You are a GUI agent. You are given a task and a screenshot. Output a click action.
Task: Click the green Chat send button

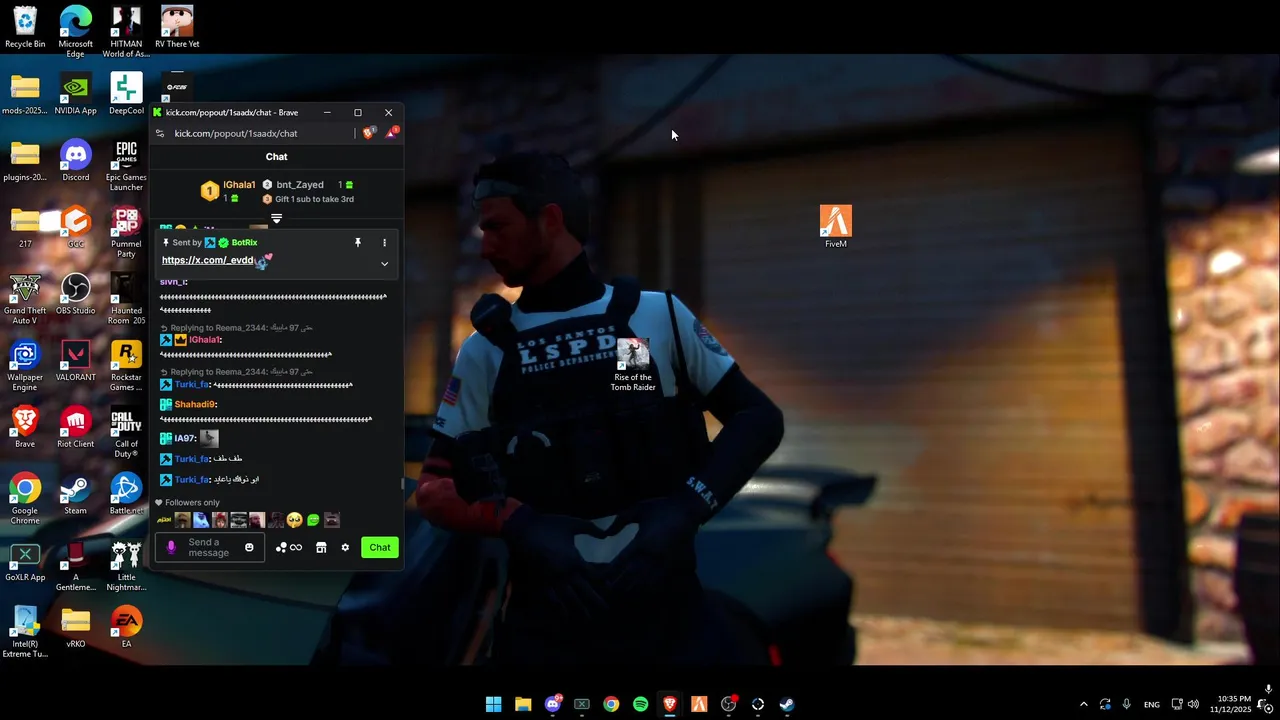tap(380, 547)
